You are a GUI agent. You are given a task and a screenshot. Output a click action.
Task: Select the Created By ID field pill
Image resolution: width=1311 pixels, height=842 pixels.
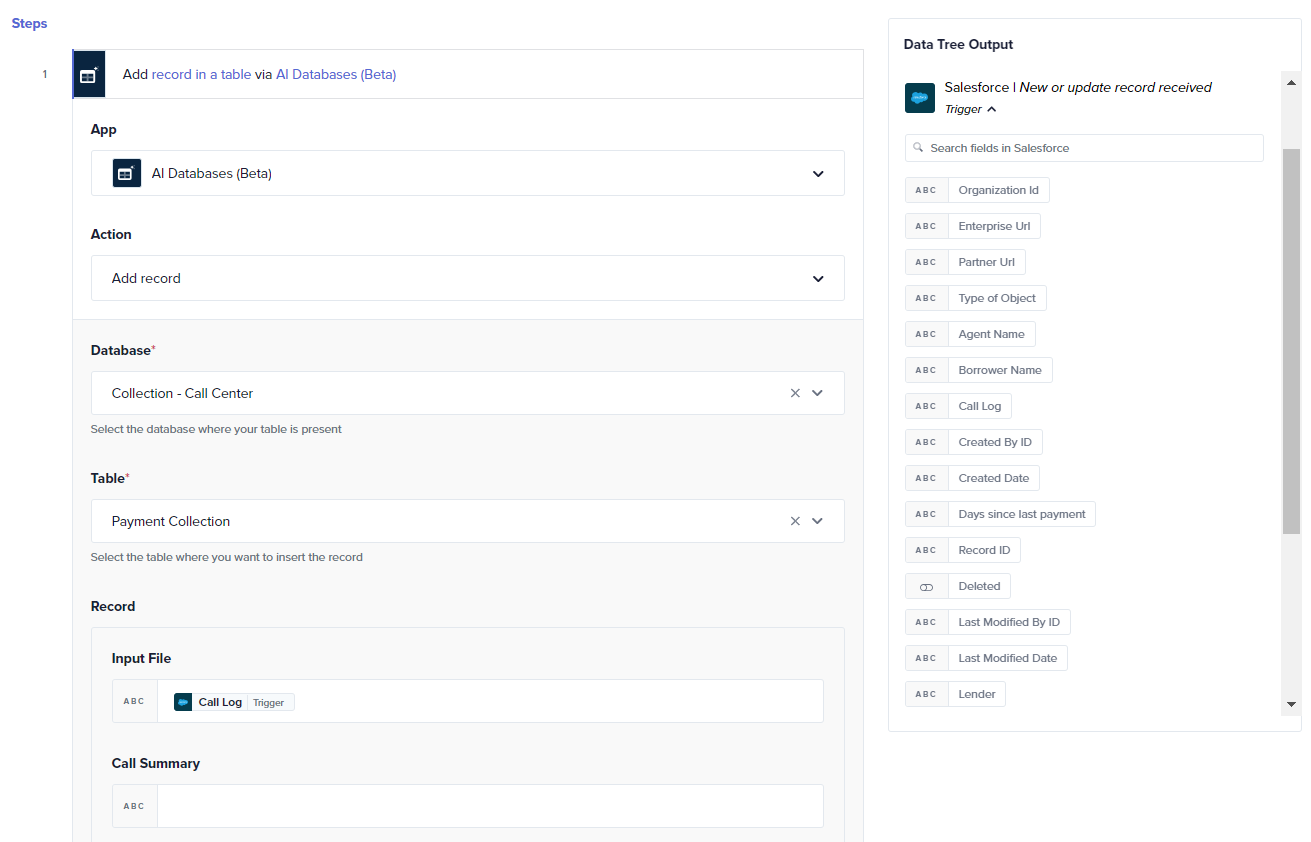point(974,442)
